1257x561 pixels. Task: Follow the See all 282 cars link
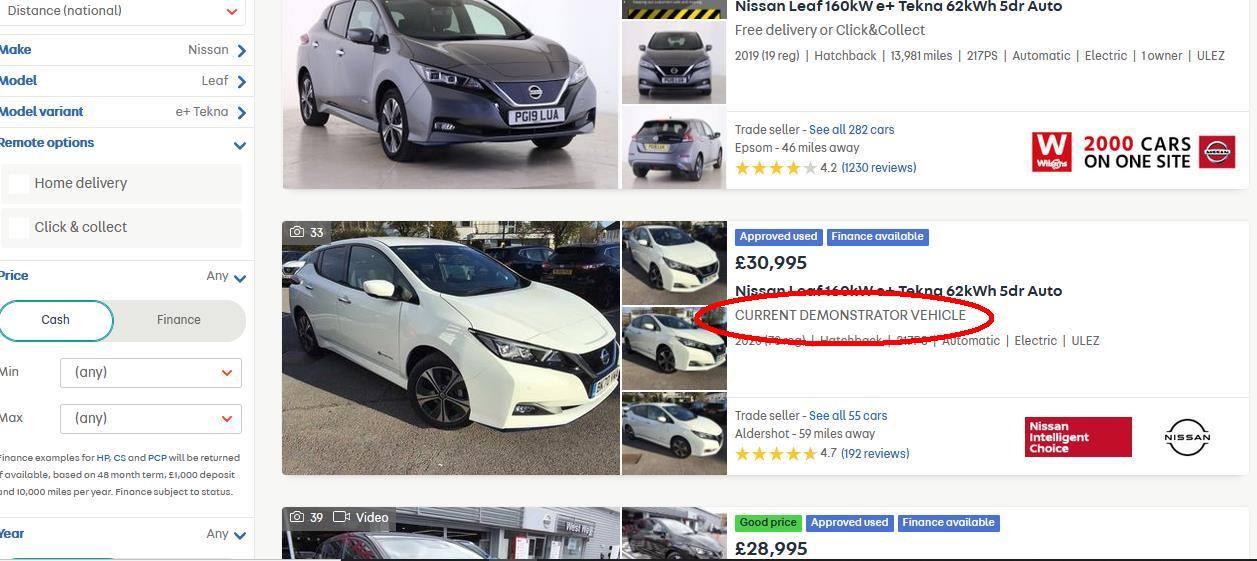851,130
